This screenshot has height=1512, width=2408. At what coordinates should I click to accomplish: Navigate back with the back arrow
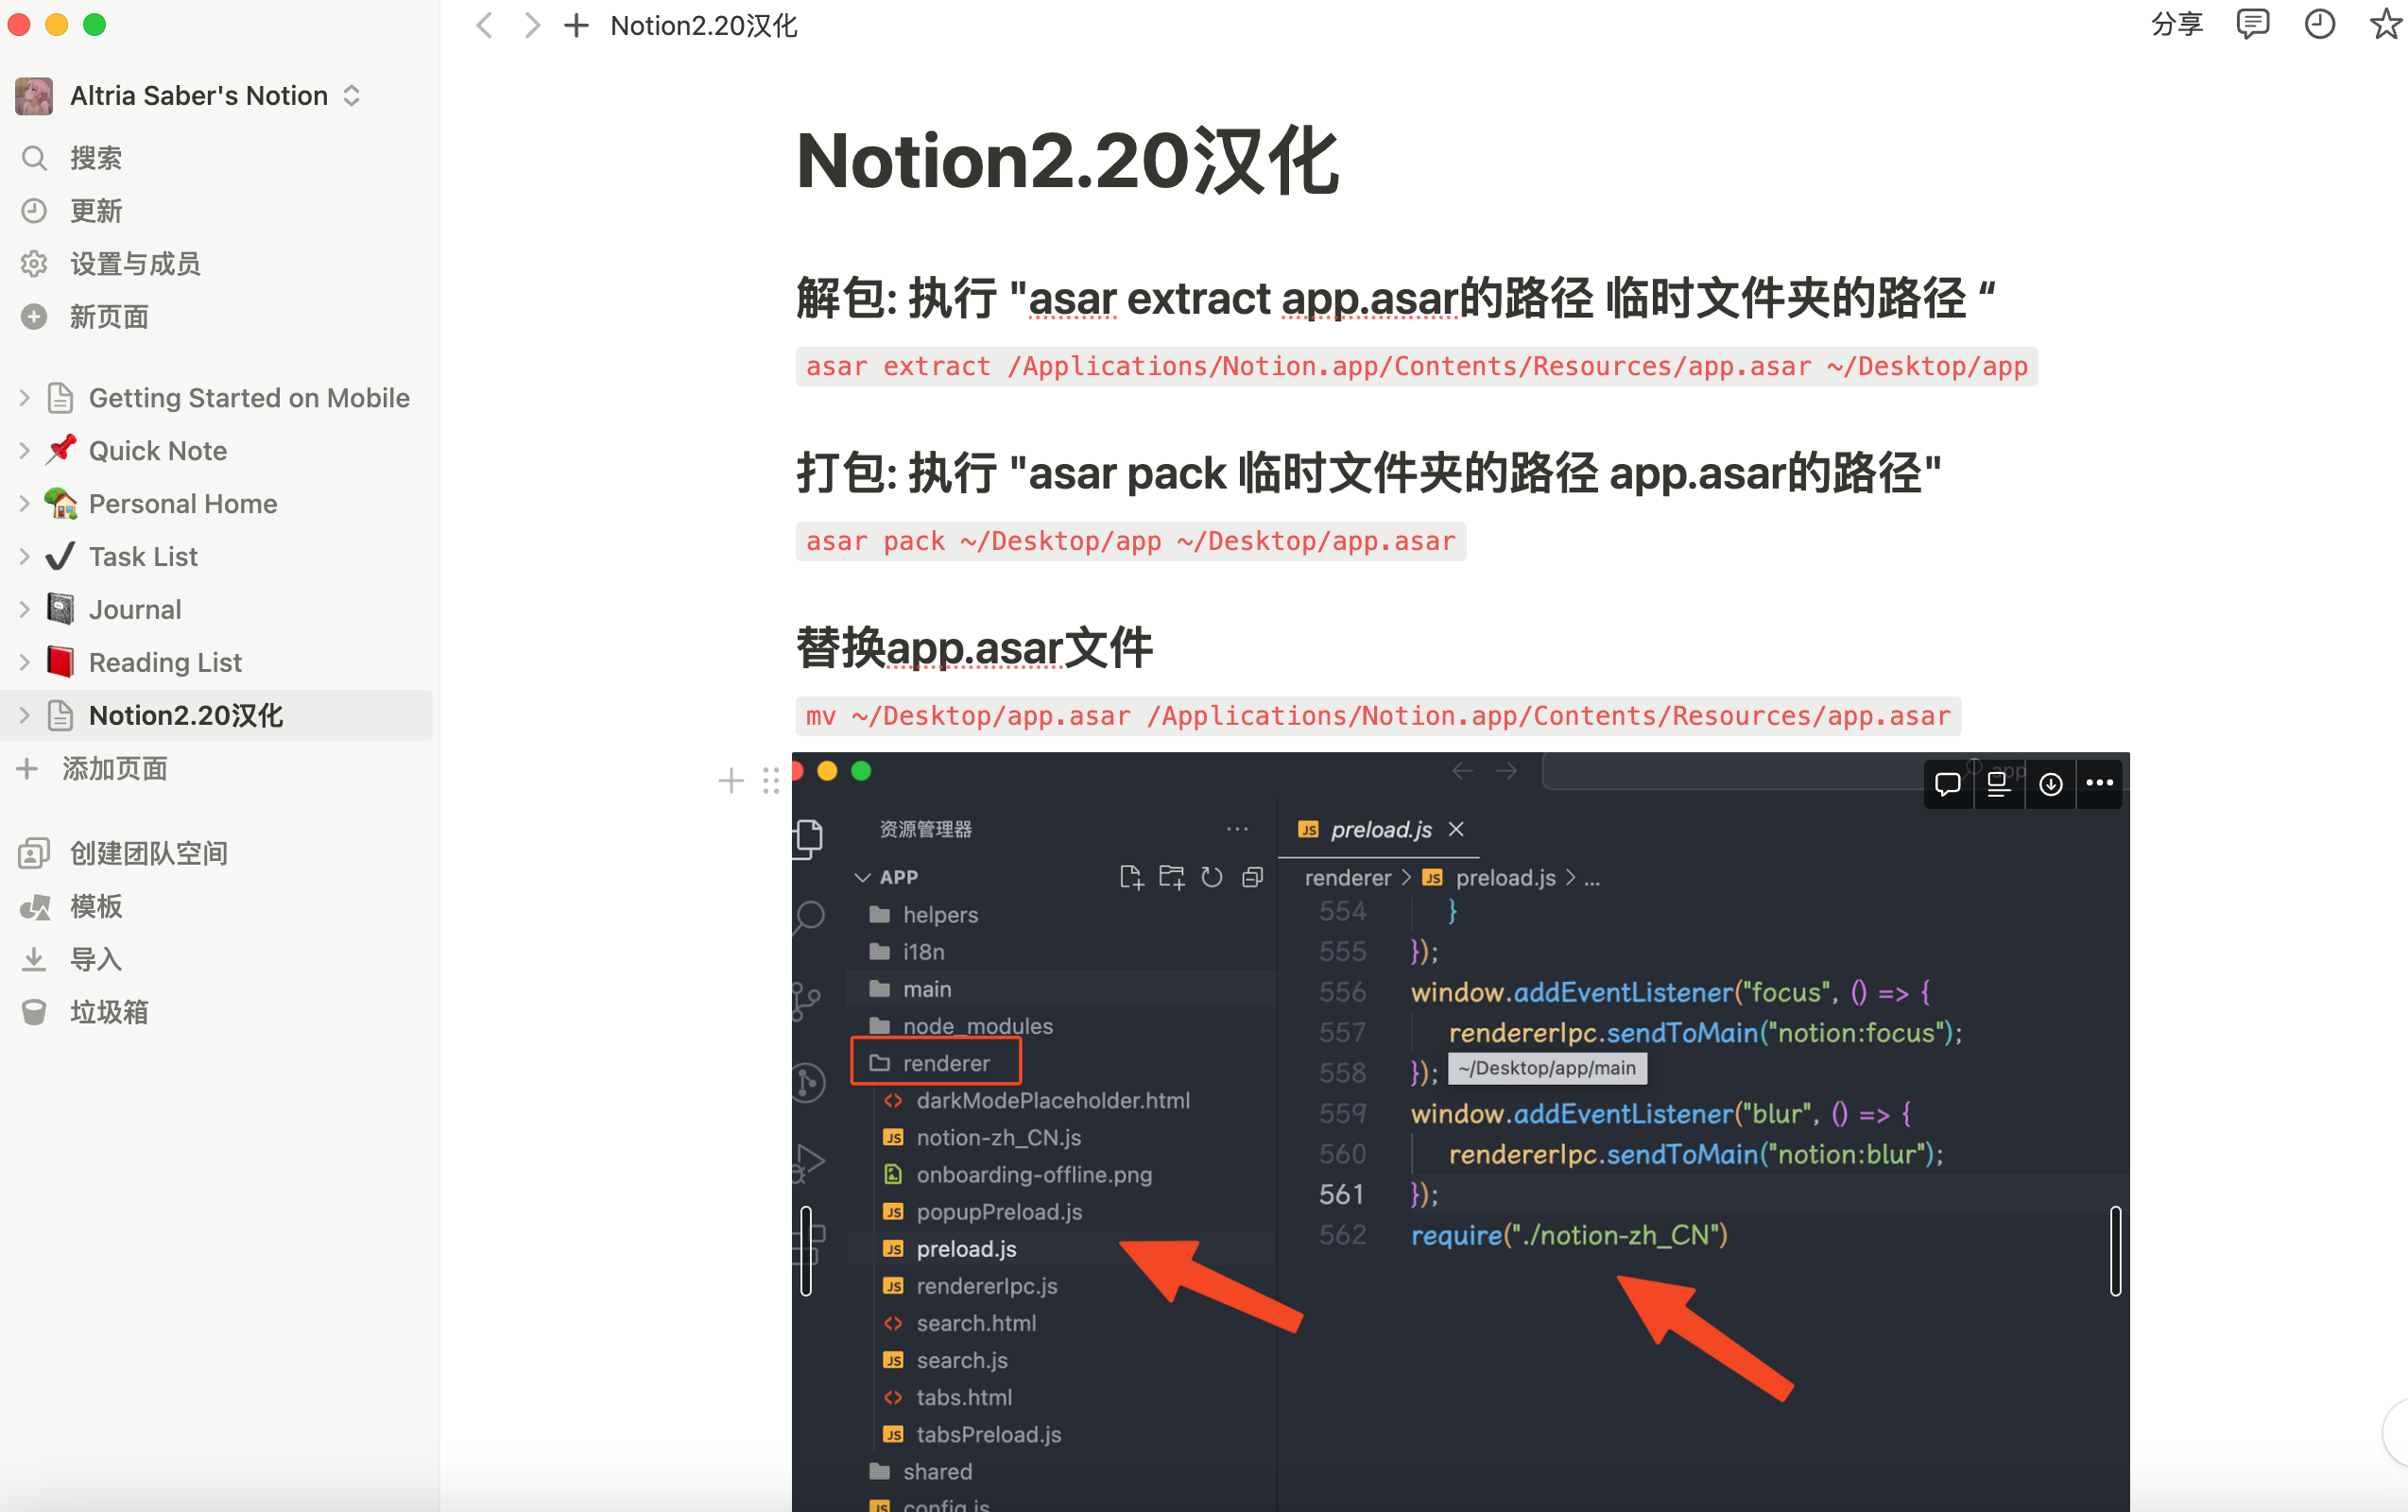pyautogui.click(x=483, y=25)
